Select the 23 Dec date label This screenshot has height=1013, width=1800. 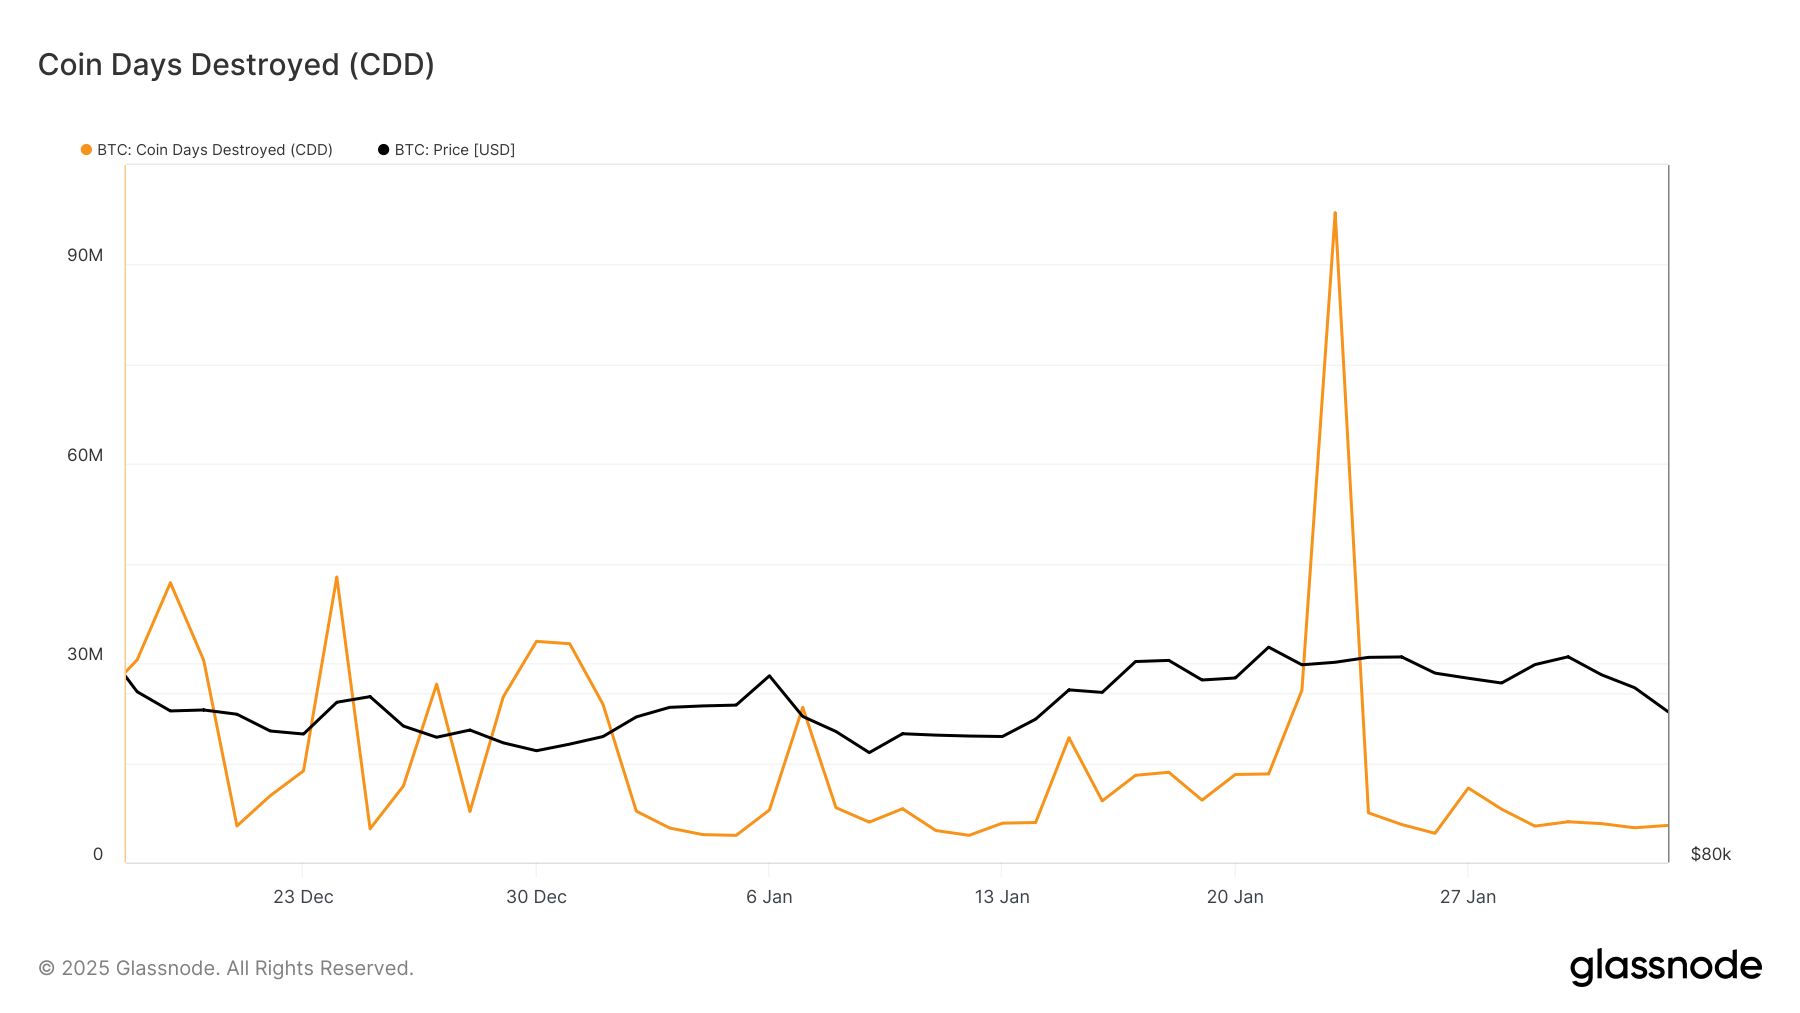tap(303, 897)
